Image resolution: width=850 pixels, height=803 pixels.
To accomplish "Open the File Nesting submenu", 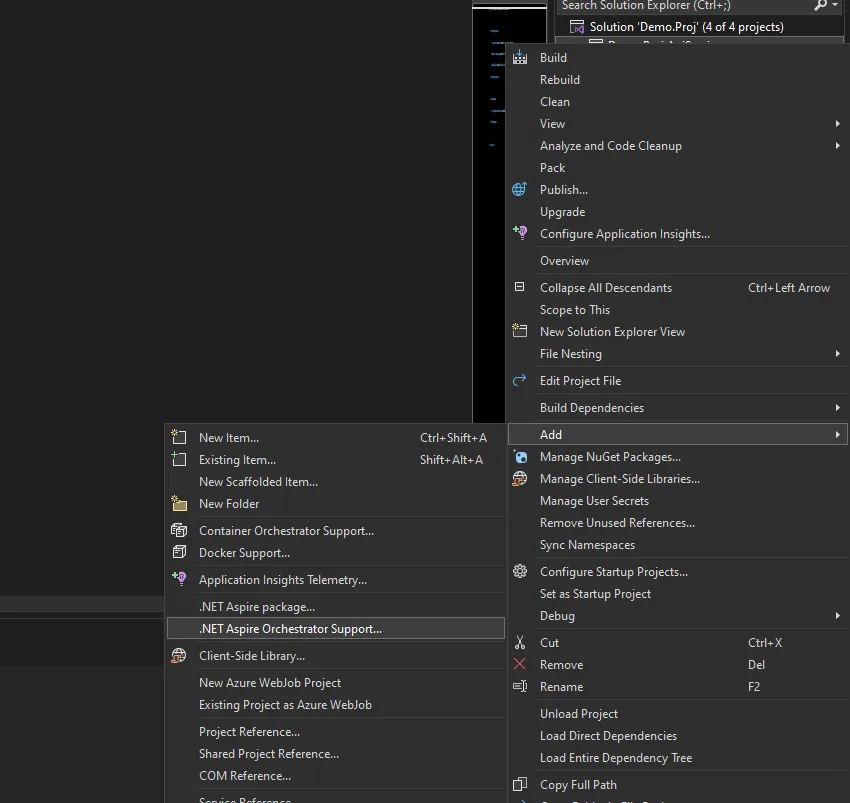I will (x=837, y=354).
